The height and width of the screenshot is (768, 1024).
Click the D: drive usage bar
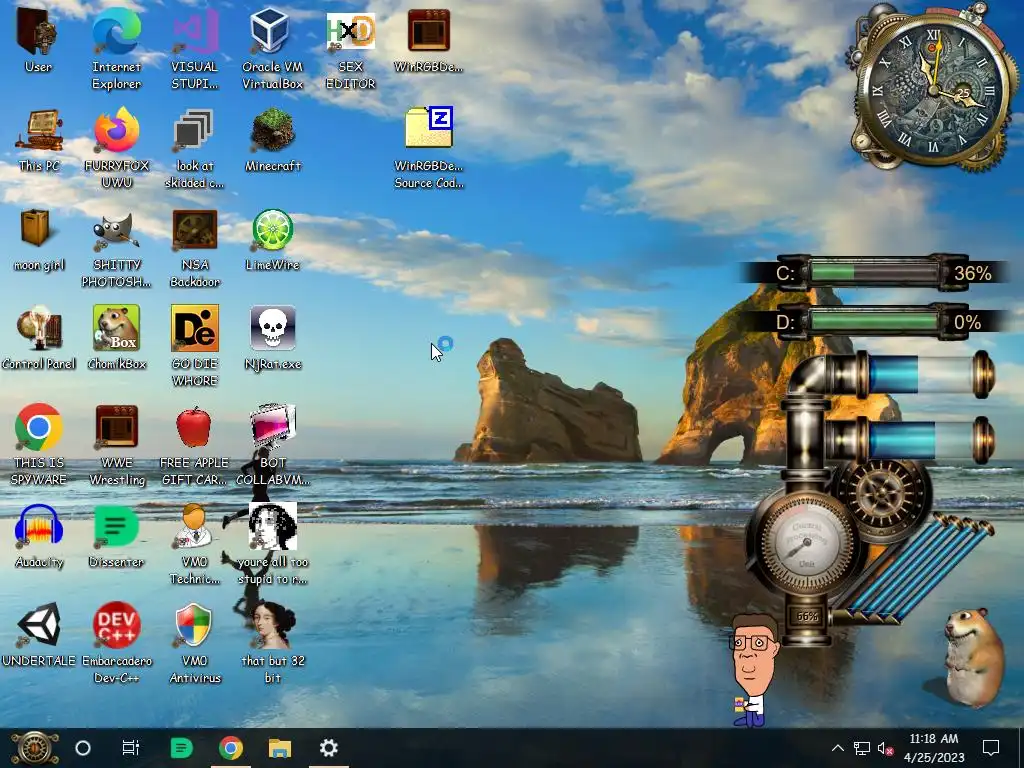[875, 322]
